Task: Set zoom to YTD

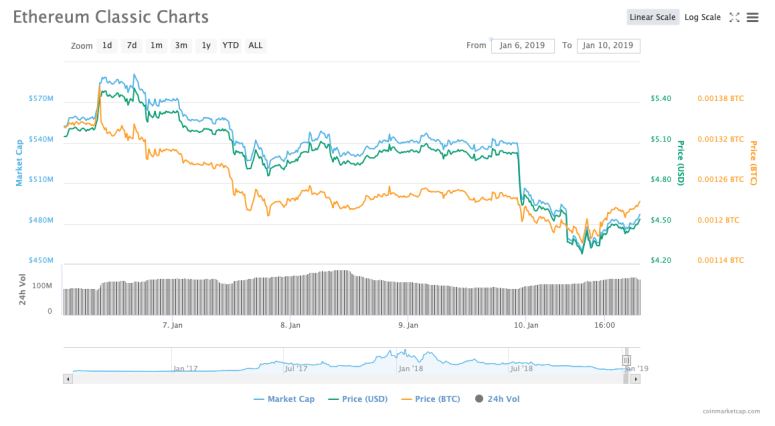Action: point(230,45)
